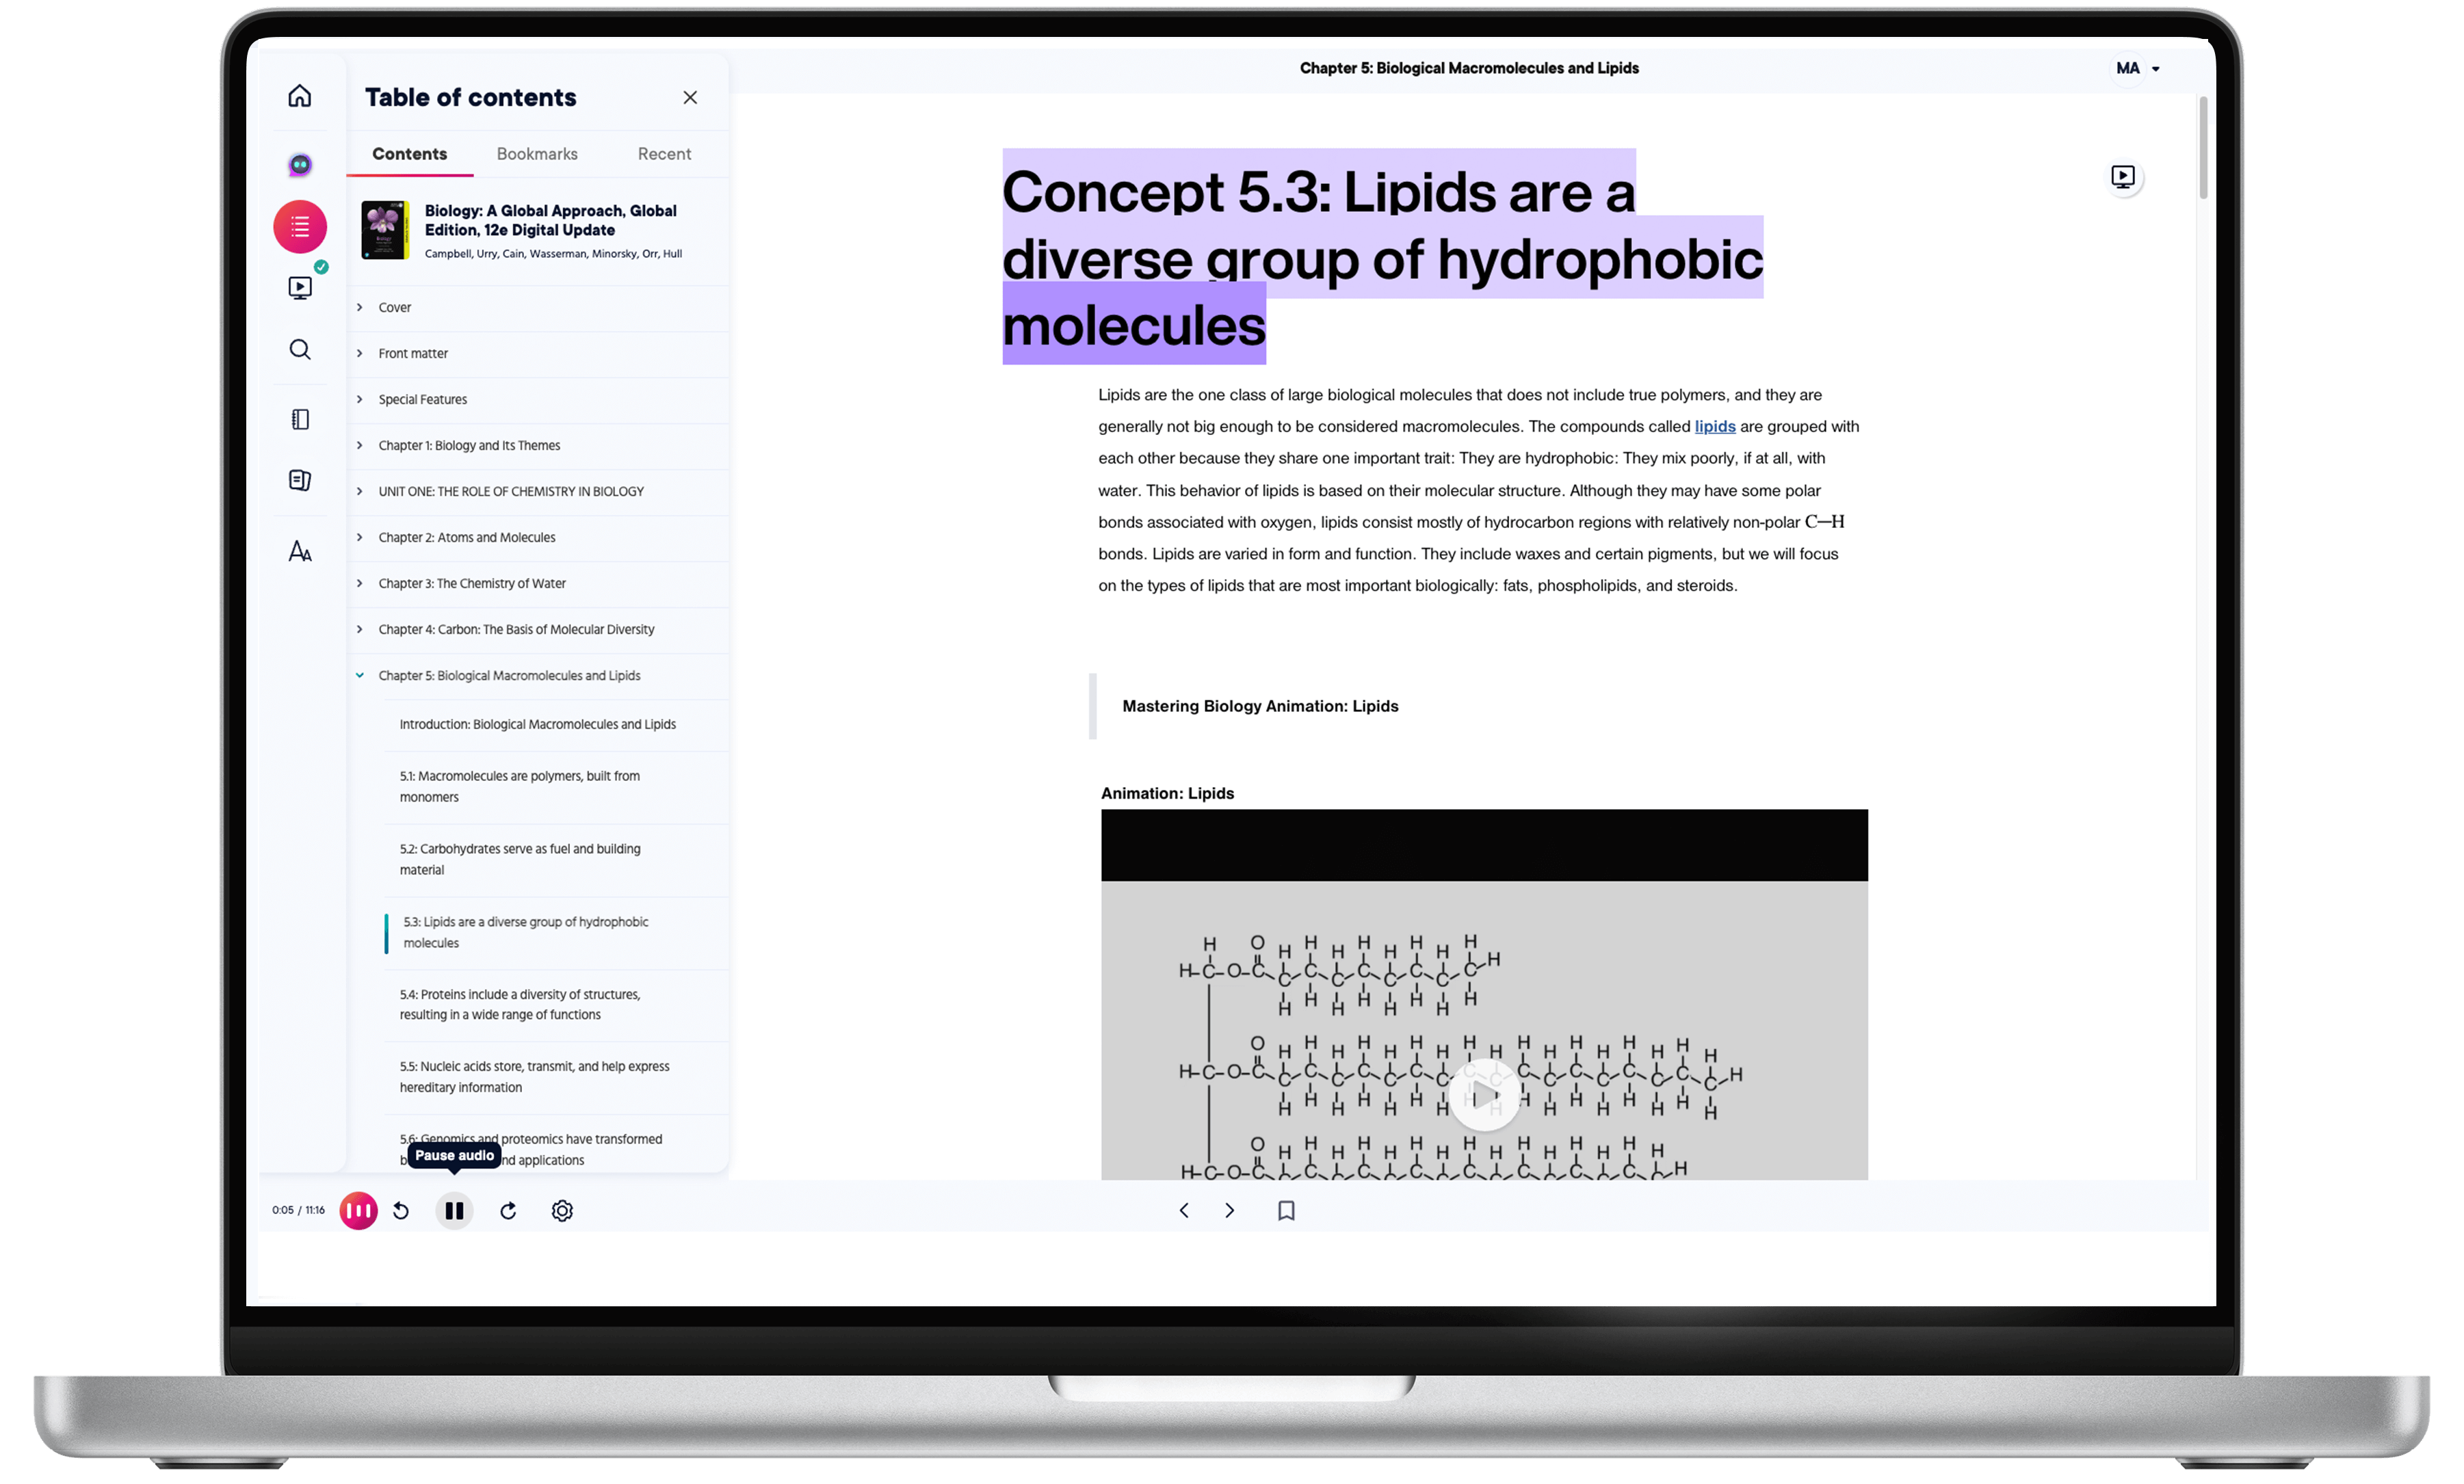Open the AI study assistant icon
The width and height of the screenshot is (2464, 1484).
click(x=300, y=165)
